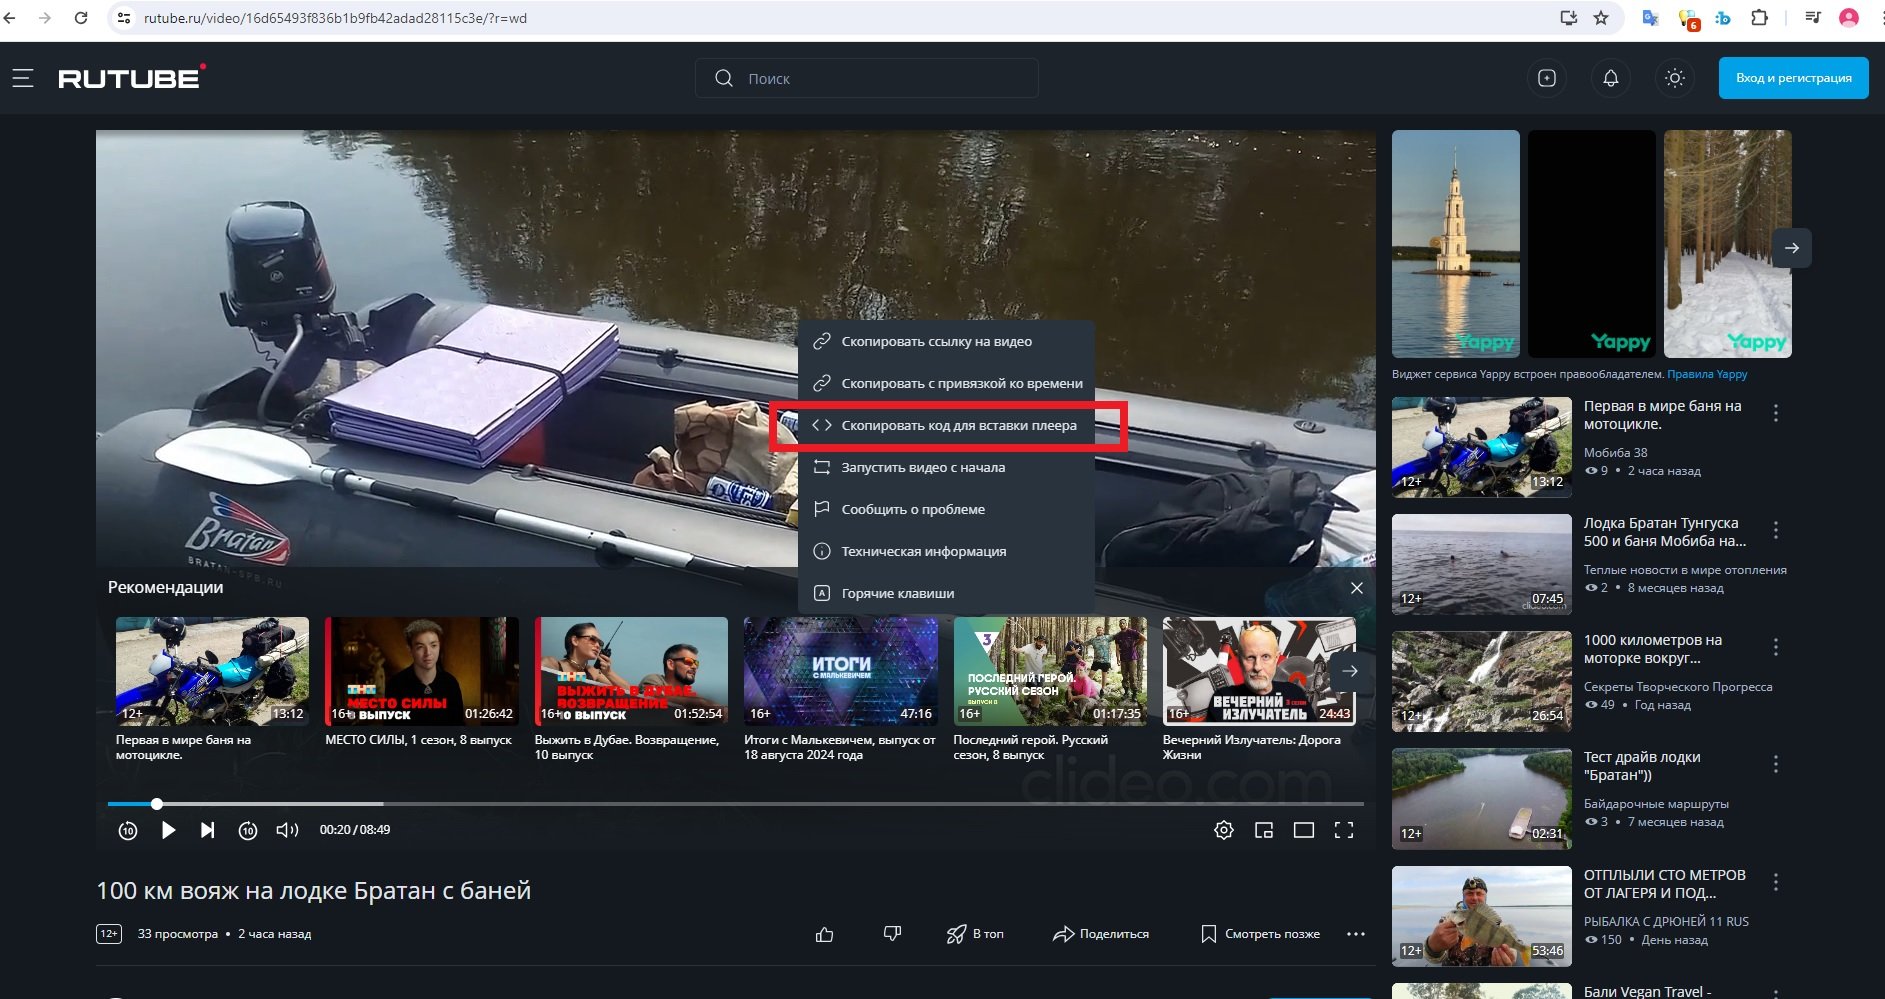Open the hamburger menu next to RUTUBE logo
1885x999 pixels.
pyautogui.click(x=22, y=78)
